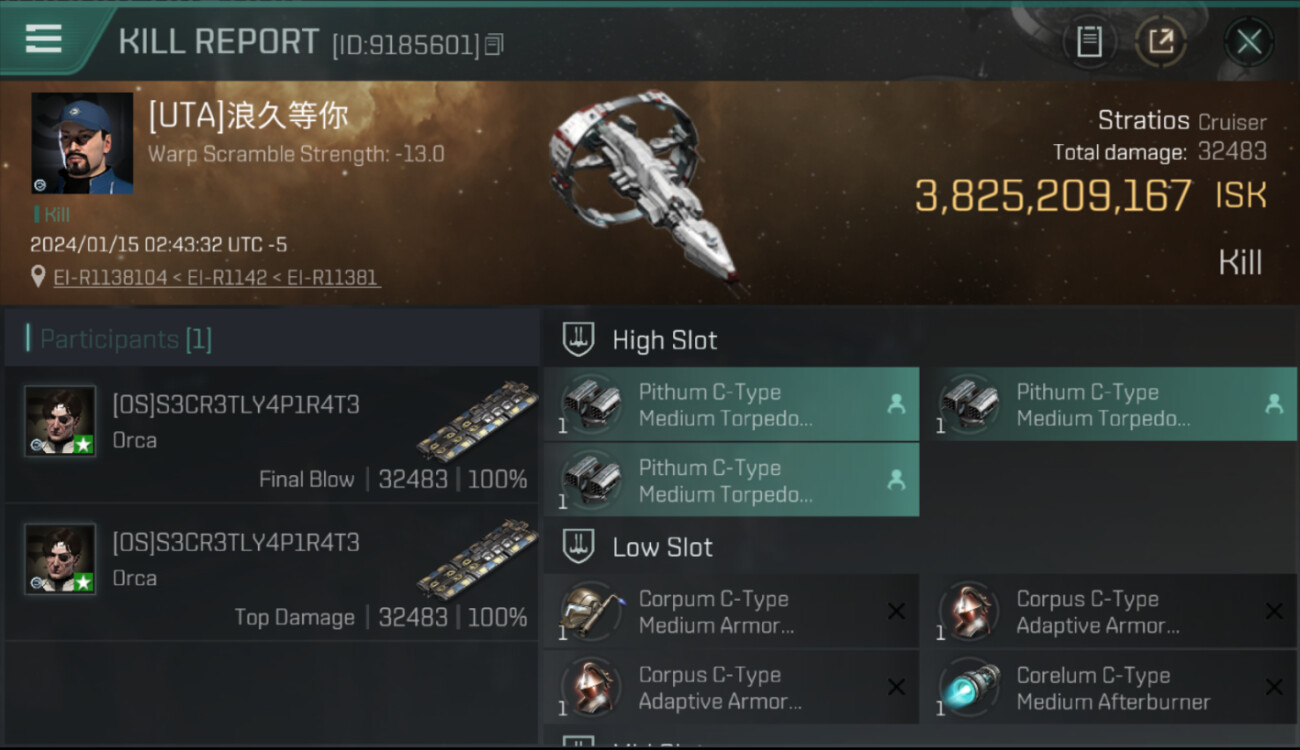Tap the Final Blow attacker's portrait
The image size is (1300, 750).
pos(61,421)
